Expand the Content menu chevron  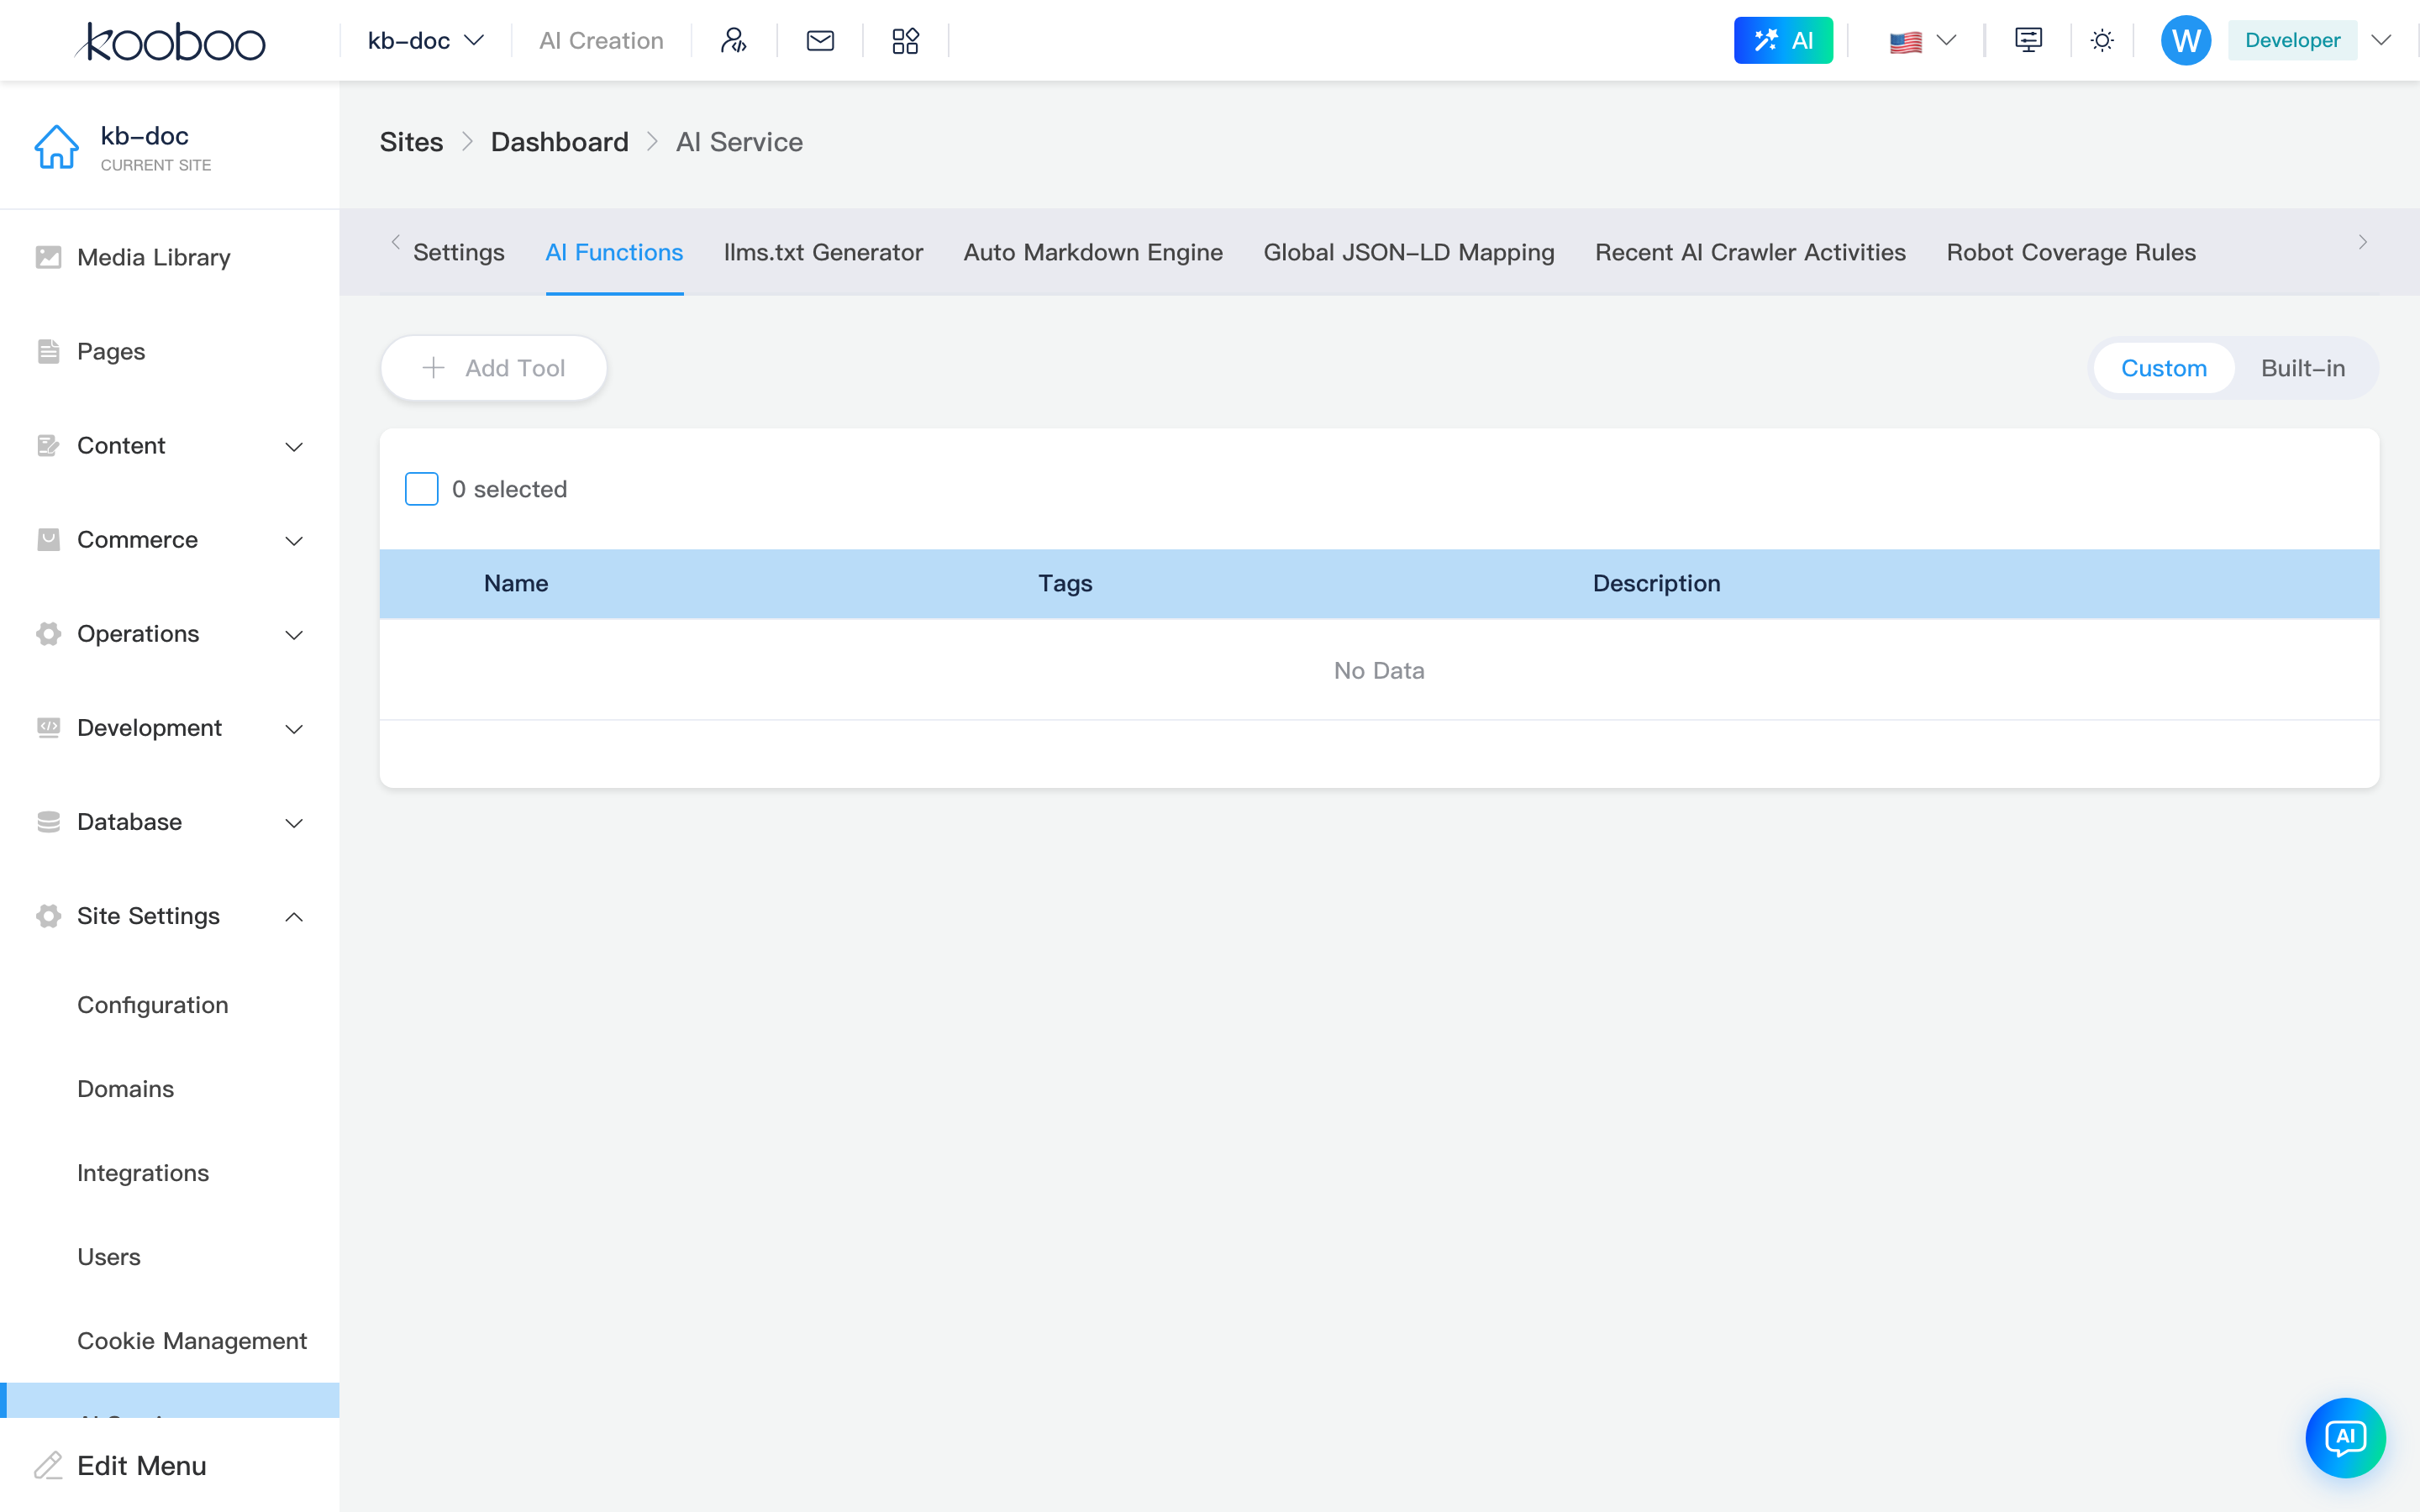pos(294,446)
